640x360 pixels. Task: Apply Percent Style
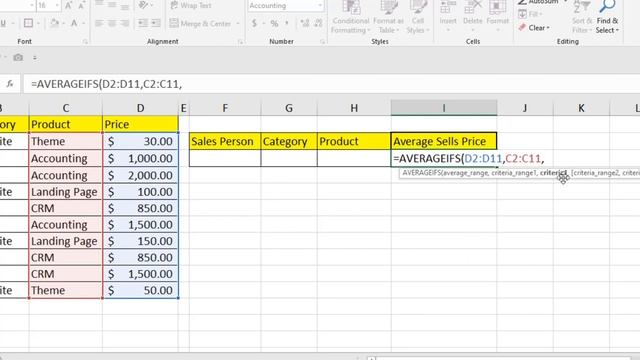[274, 23]
